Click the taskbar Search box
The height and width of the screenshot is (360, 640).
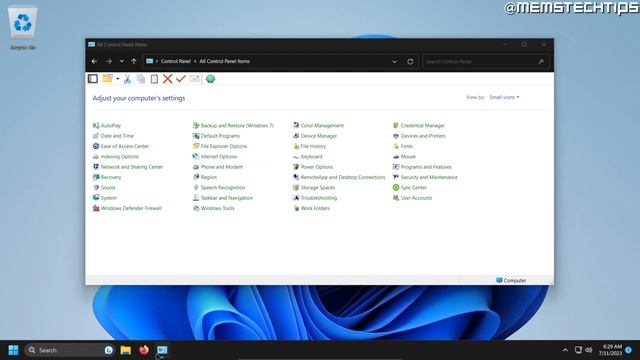point(69,350)
